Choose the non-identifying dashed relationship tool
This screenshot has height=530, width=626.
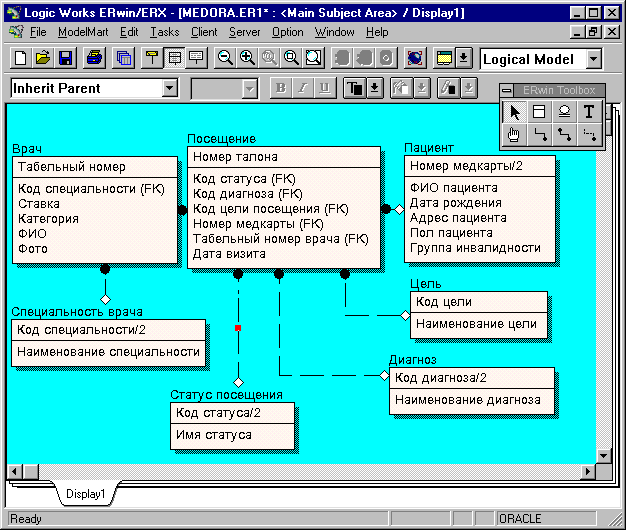[589, 134]
